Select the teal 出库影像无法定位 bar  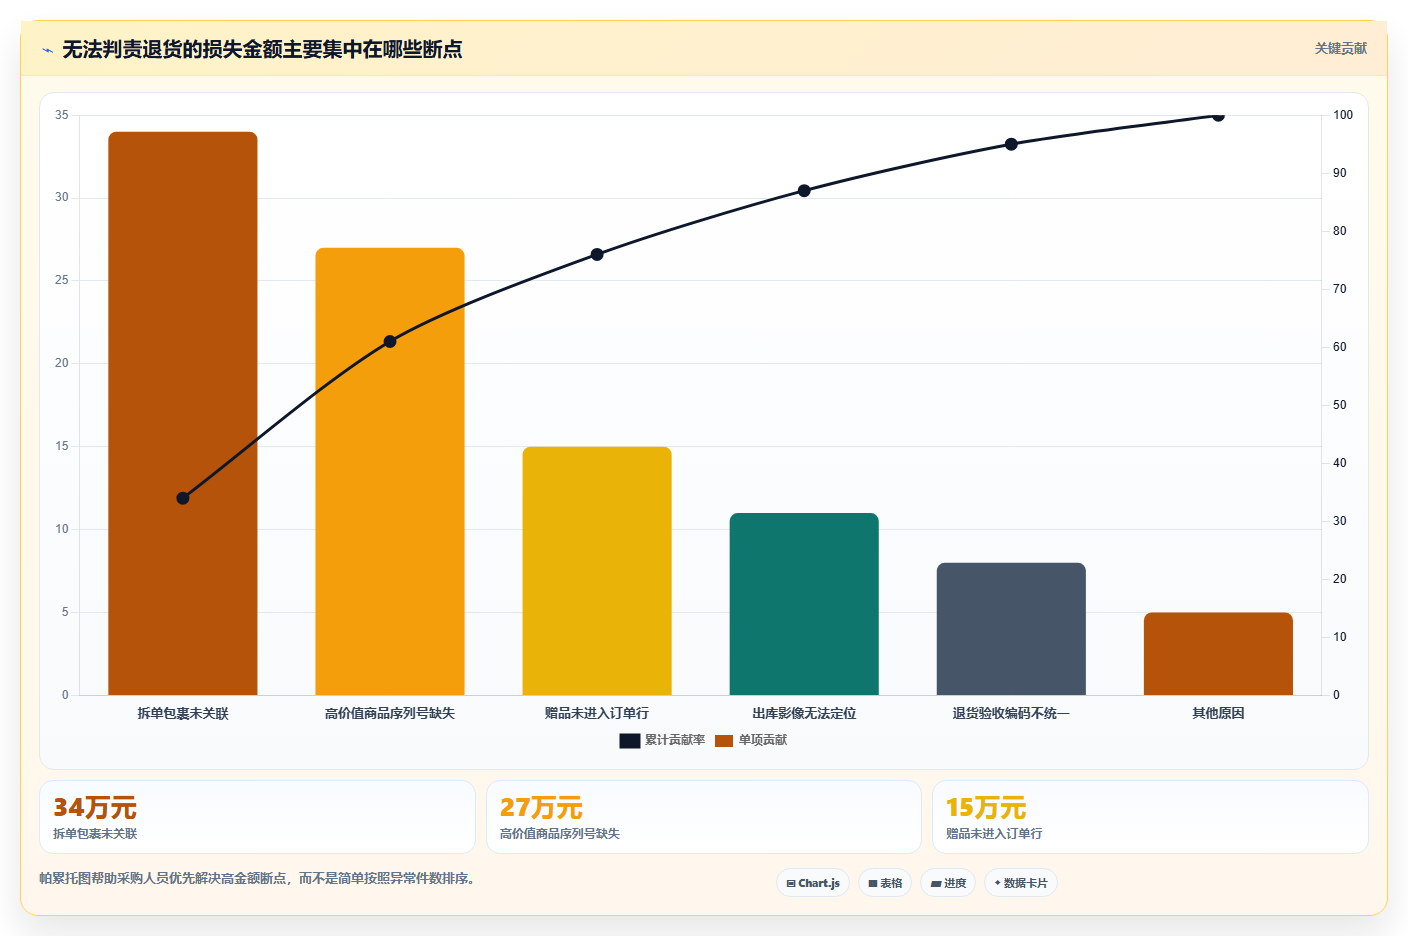[x=804, y=604]
